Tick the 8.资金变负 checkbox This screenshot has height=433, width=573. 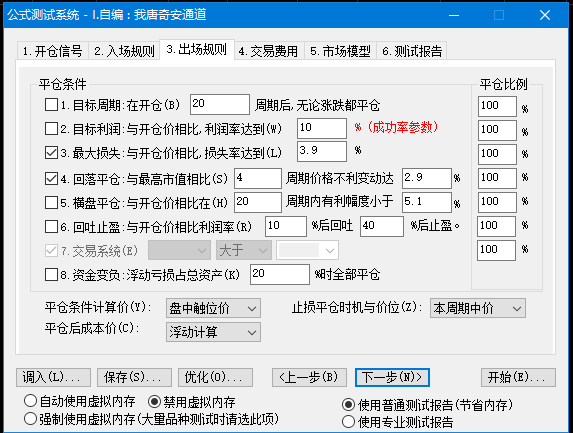click(51, 274)
